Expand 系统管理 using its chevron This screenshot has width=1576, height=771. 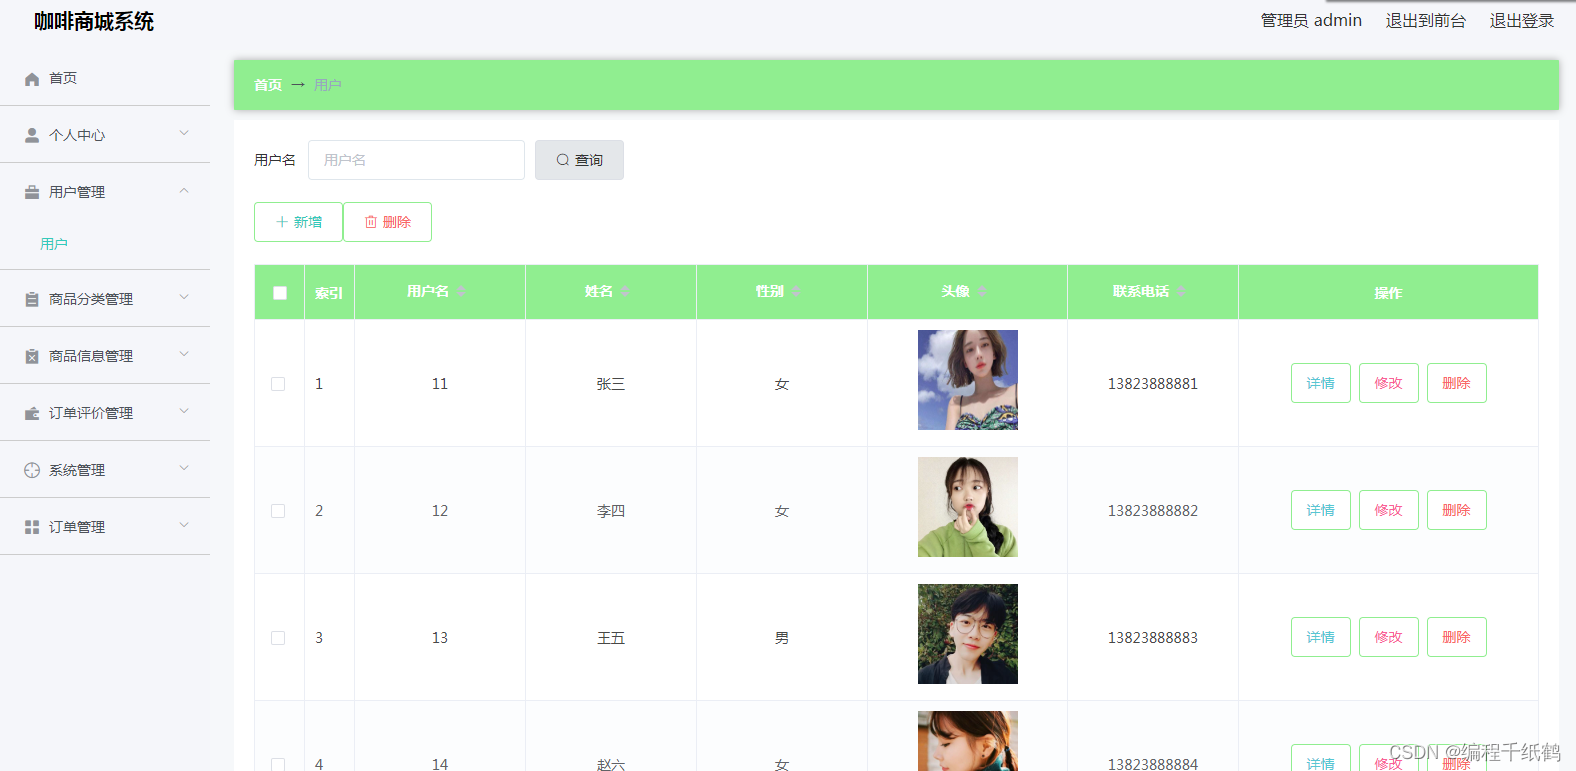click(x=184, y=468)
